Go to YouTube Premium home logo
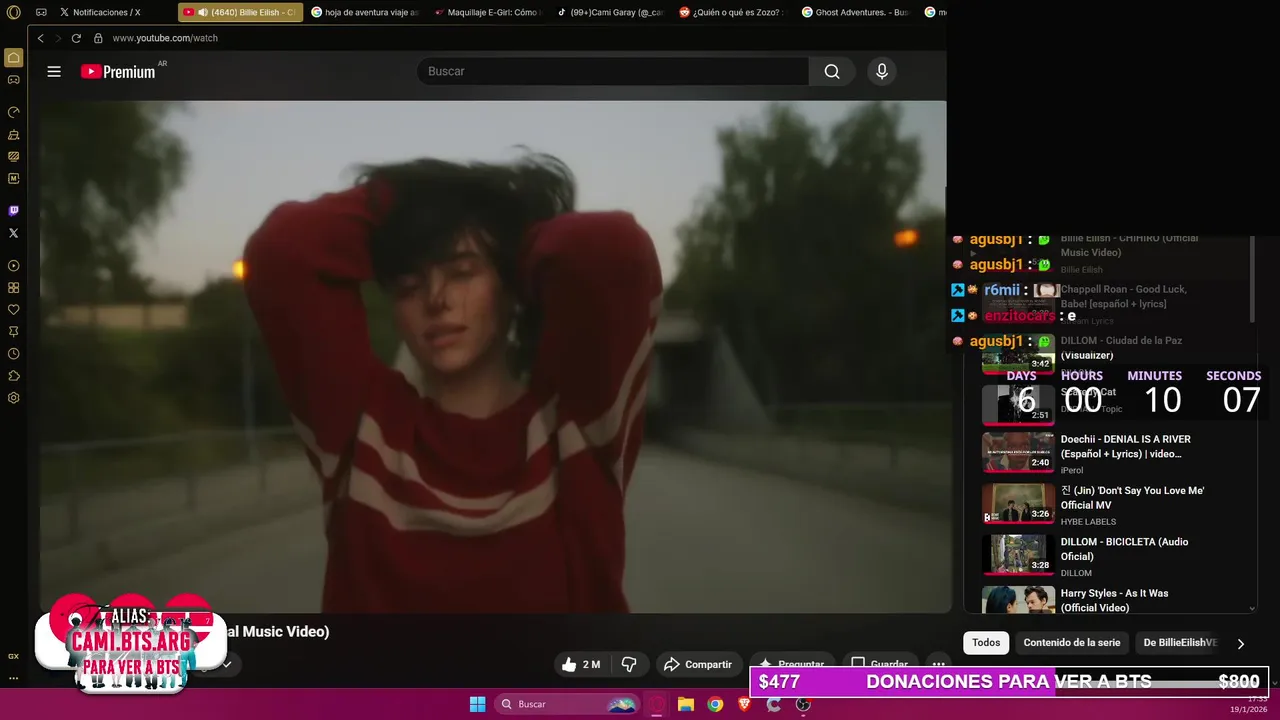This screenshot has height=720, width=1280. (x=119, y=71)
